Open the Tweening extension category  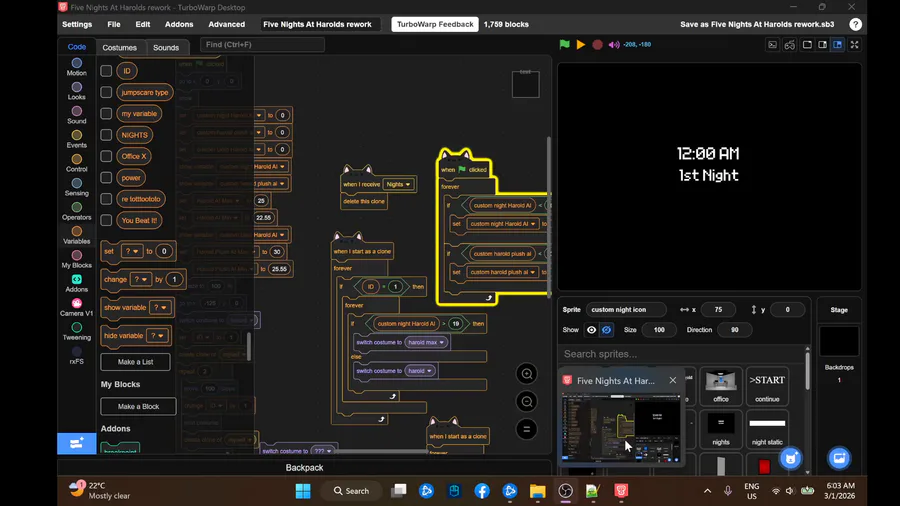point(76,332)
